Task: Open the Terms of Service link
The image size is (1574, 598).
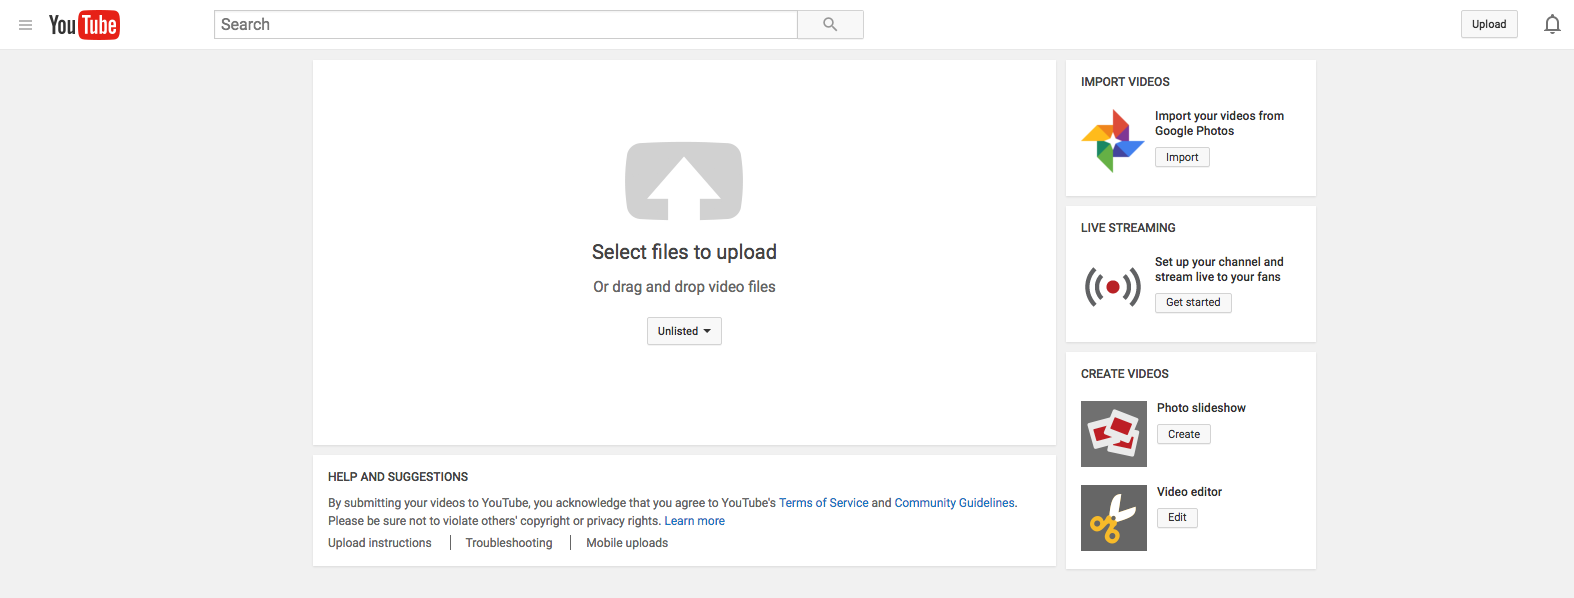Action: (824, 503)
